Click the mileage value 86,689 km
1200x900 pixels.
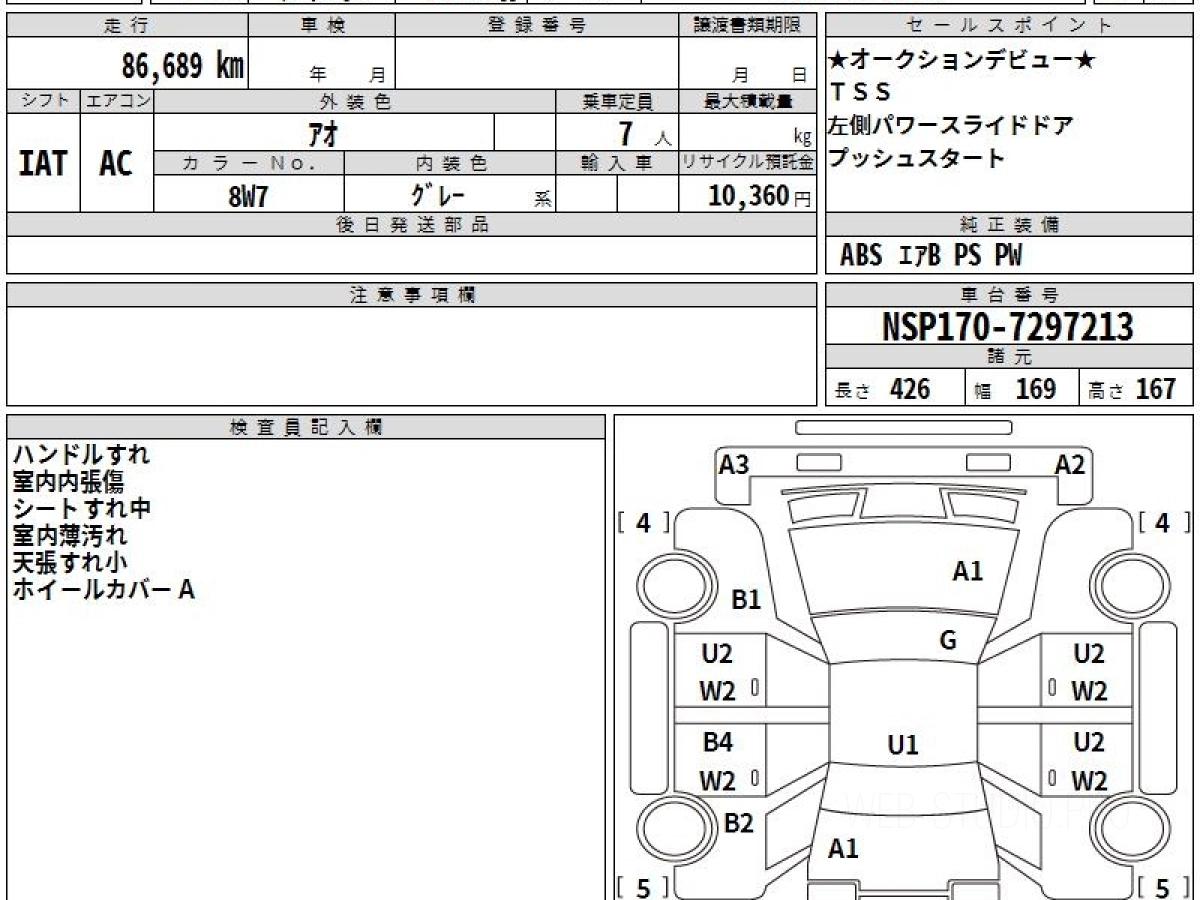[x=183, y=65]
